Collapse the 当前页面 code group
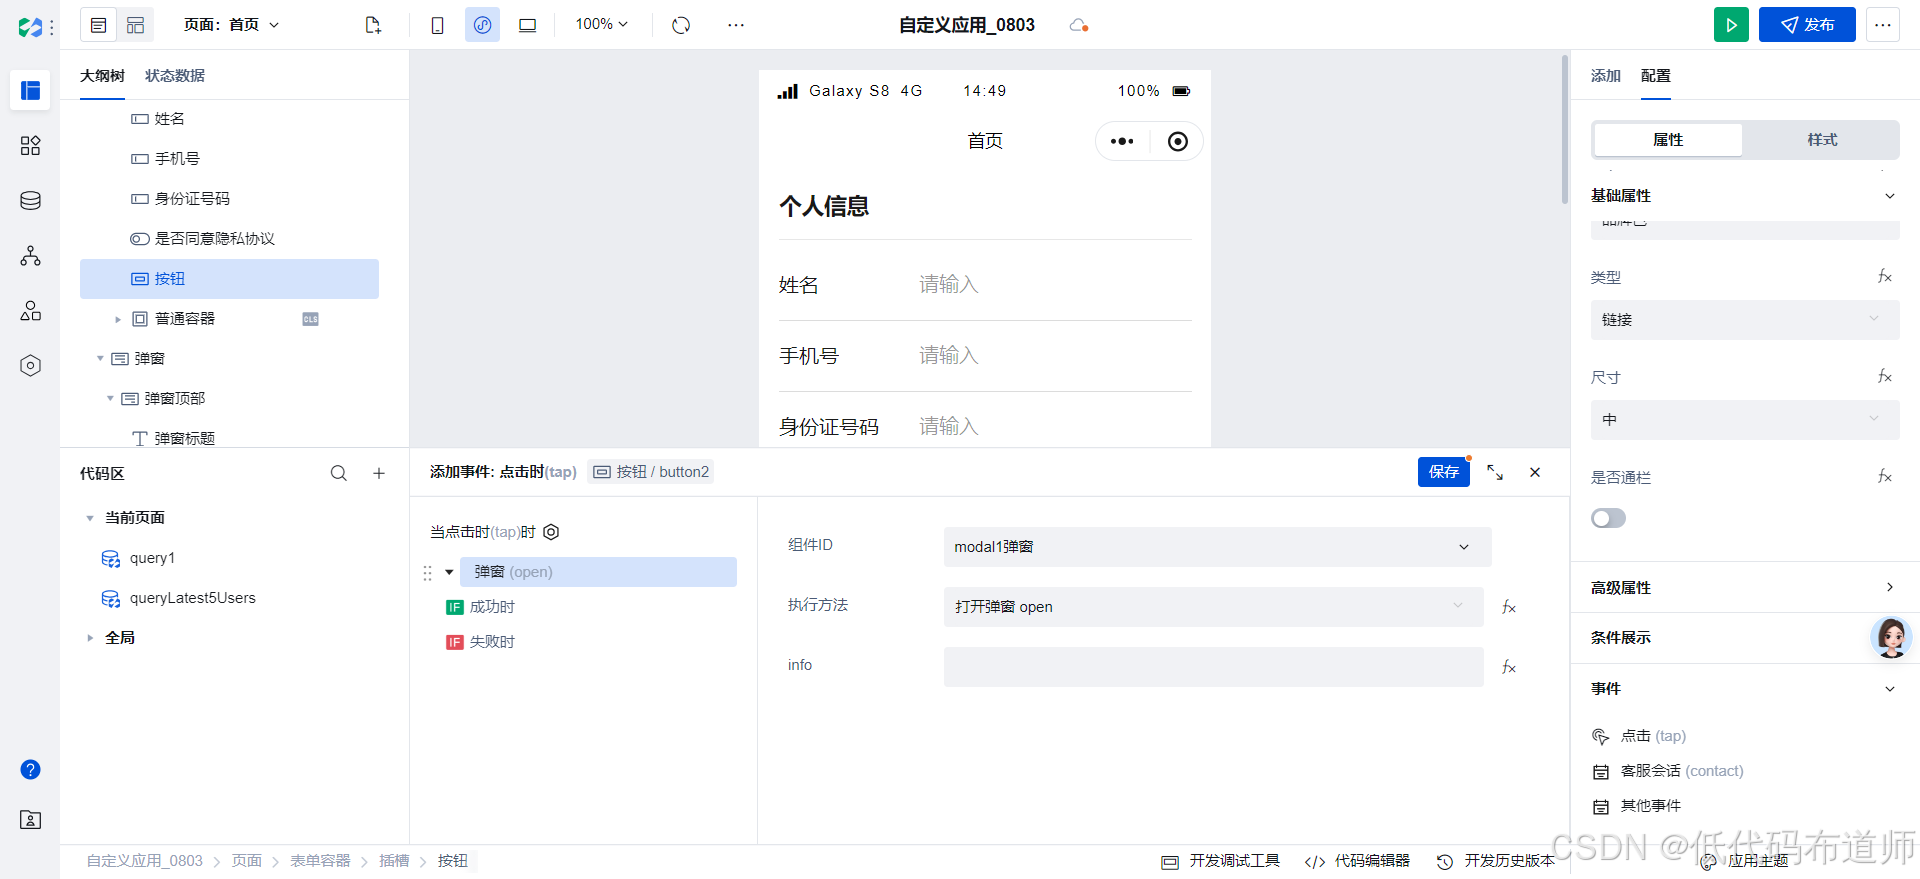The width and height of the screenshot is (1920, 879). coord(90,518)
